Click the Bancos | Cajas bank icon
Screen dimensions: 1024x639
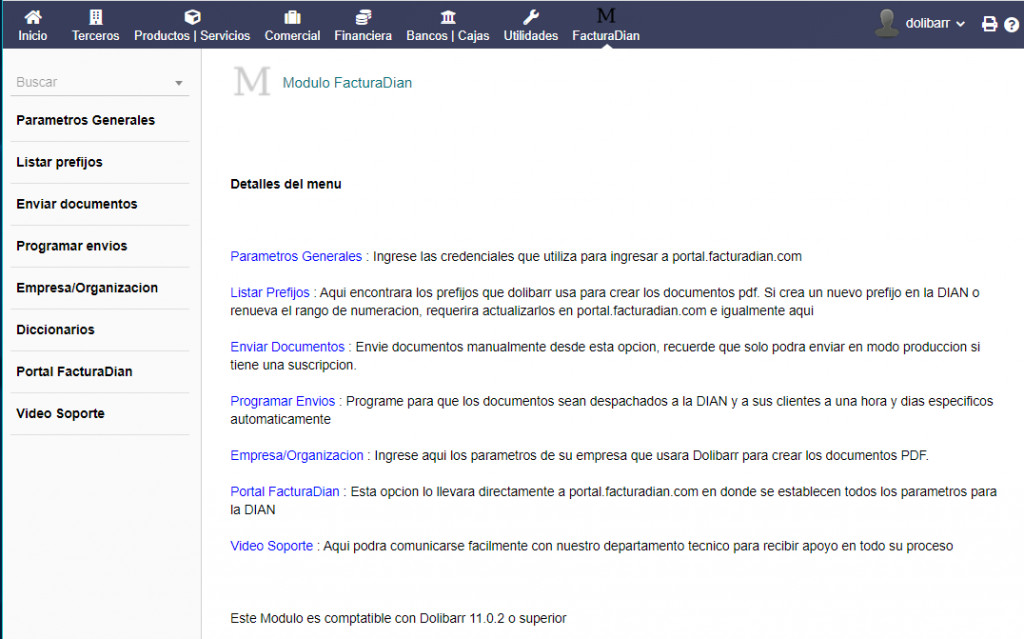(x=447, y=17)
